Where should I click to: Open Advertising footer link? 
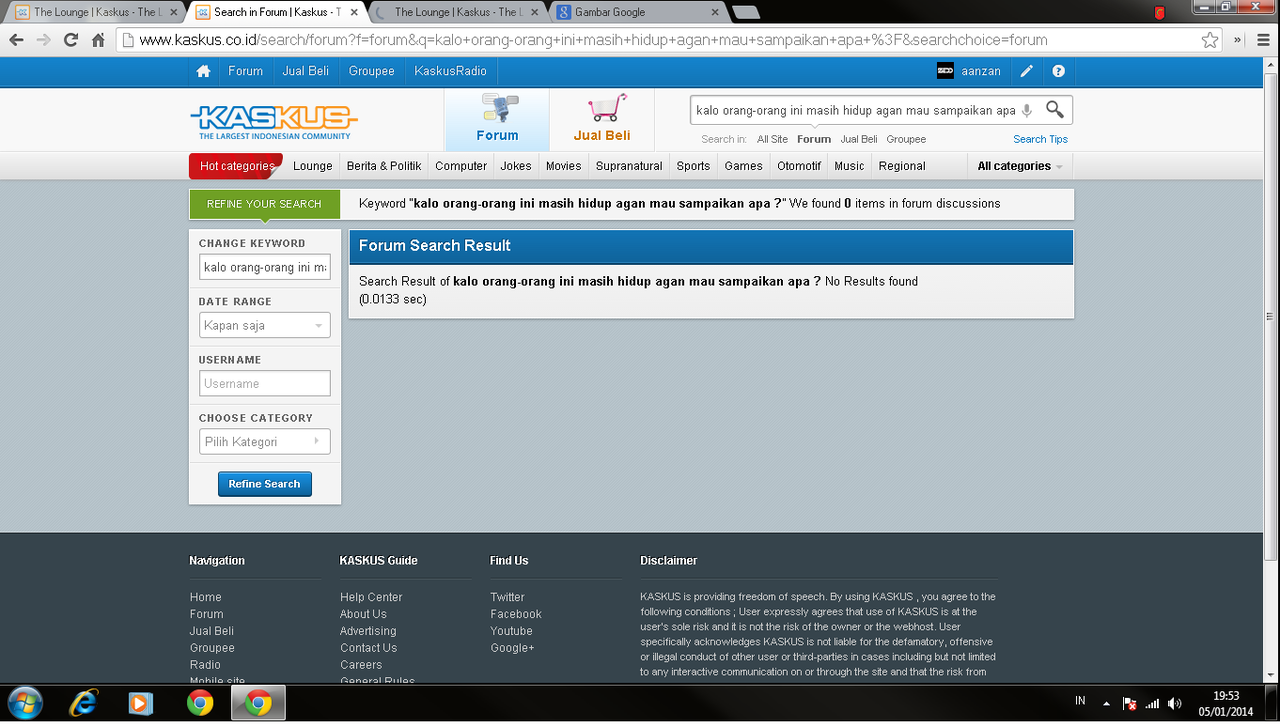point(368,631)
